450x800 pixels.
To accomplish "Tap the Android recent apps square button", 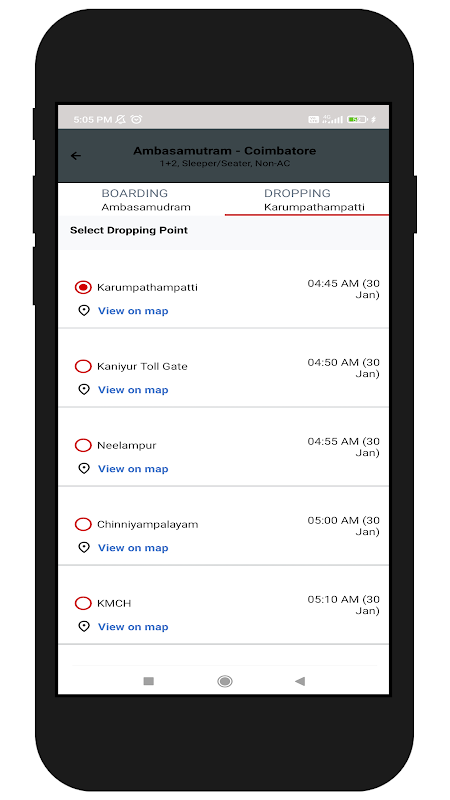I will click(148, 681).
